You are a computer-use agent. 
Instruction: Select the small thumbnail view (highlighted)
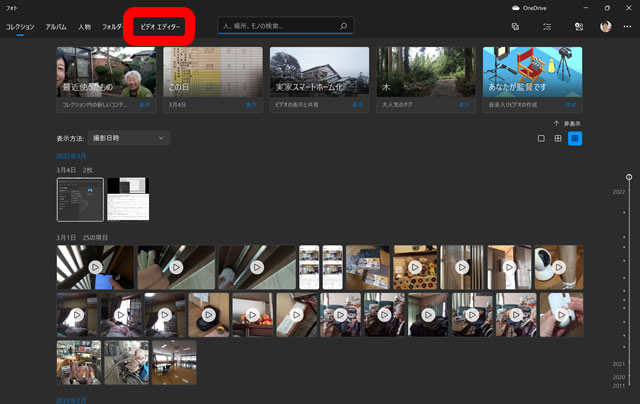coord(575,138)
